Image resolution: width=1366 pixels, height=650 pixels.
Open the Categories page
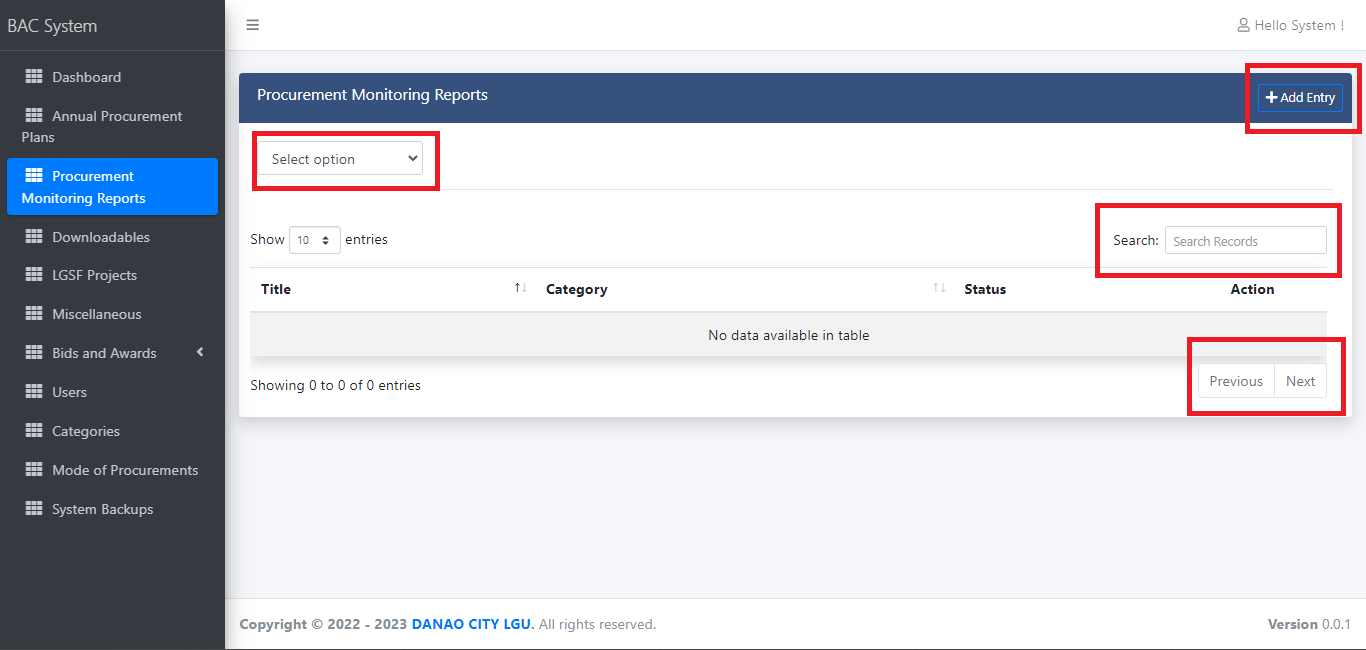pyautogui.click(x=112, y=431)
